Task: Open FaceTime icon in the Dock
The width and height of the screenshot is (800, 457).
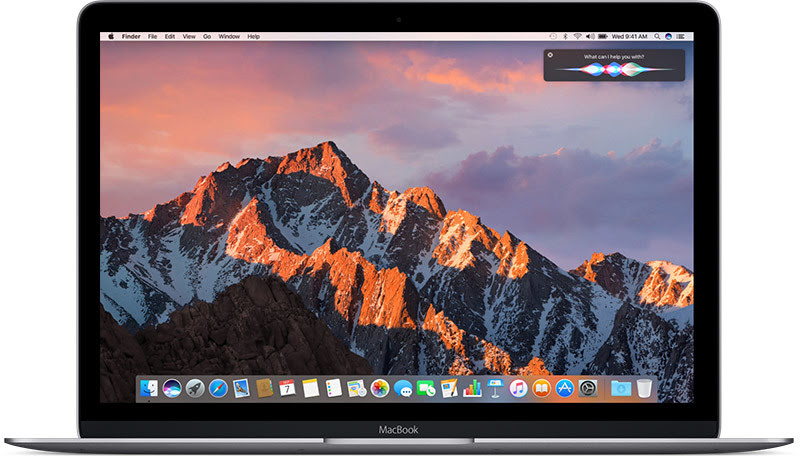Action: click(426, 389)
